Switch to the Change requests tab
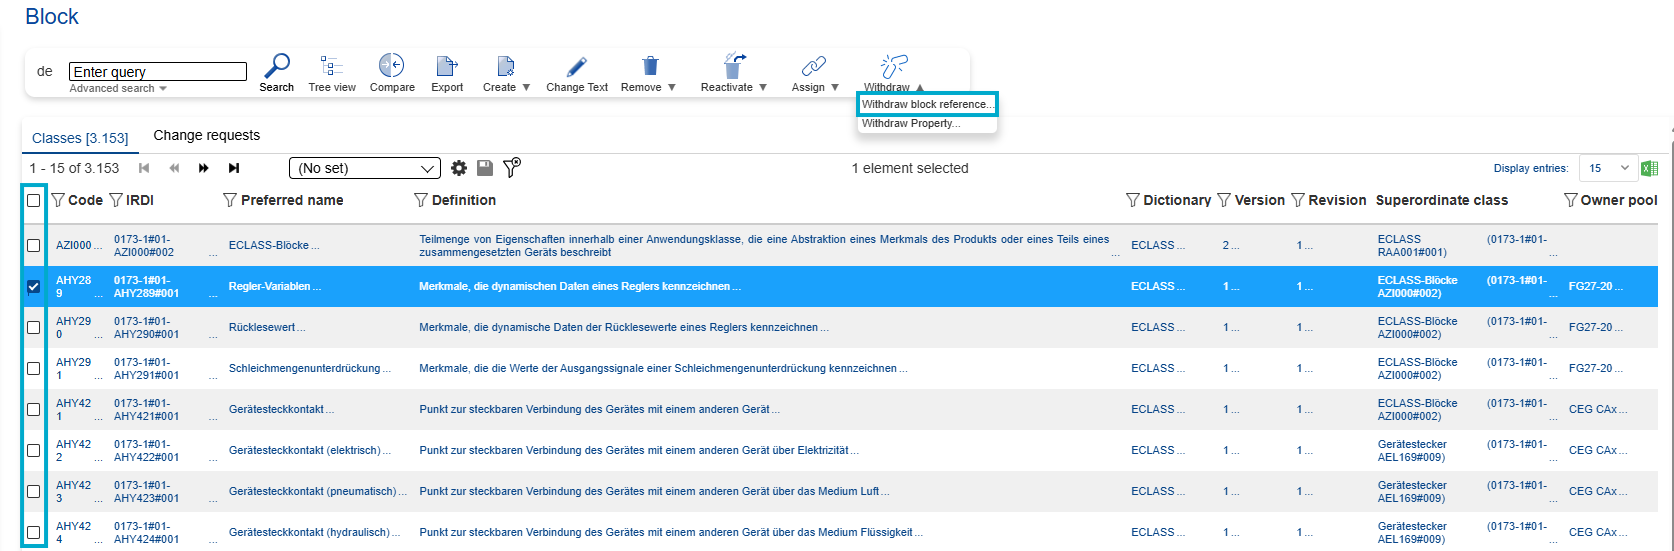This screenshot has width=1674, height=551. click(206, 136)
